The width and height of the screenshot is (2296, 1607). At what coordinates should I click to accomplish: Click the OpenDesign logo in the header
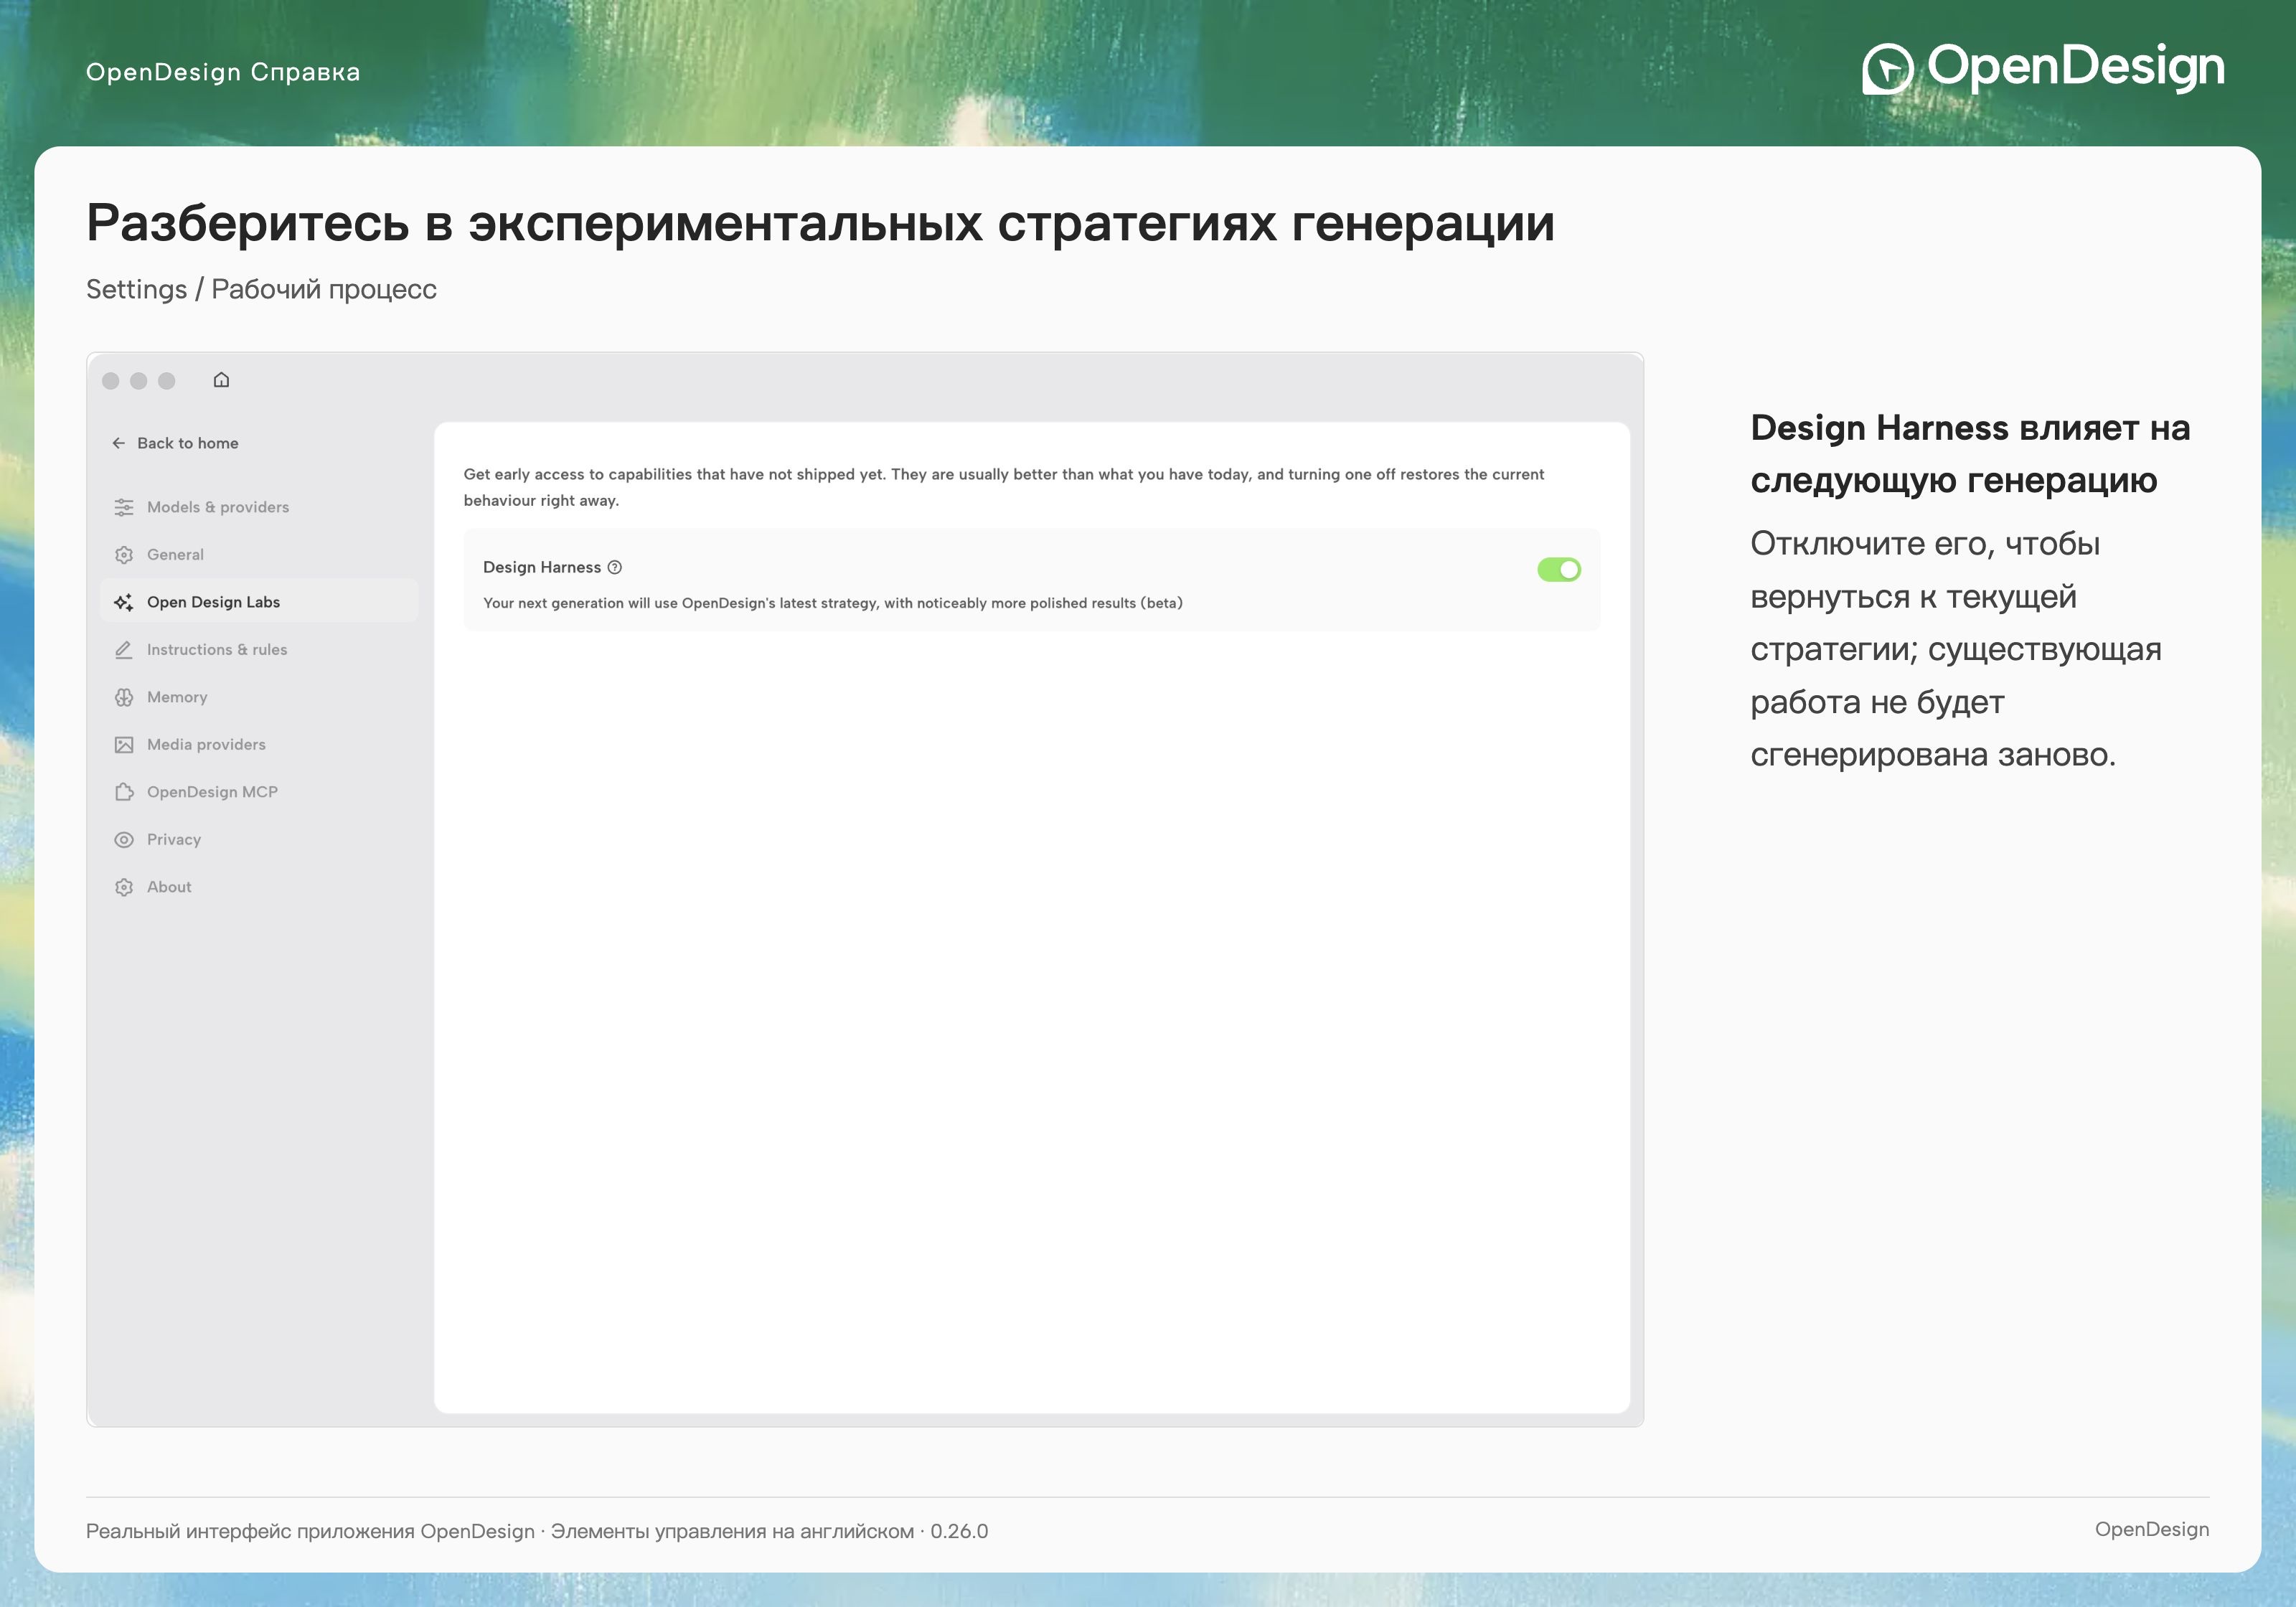tap(2043, 69)
